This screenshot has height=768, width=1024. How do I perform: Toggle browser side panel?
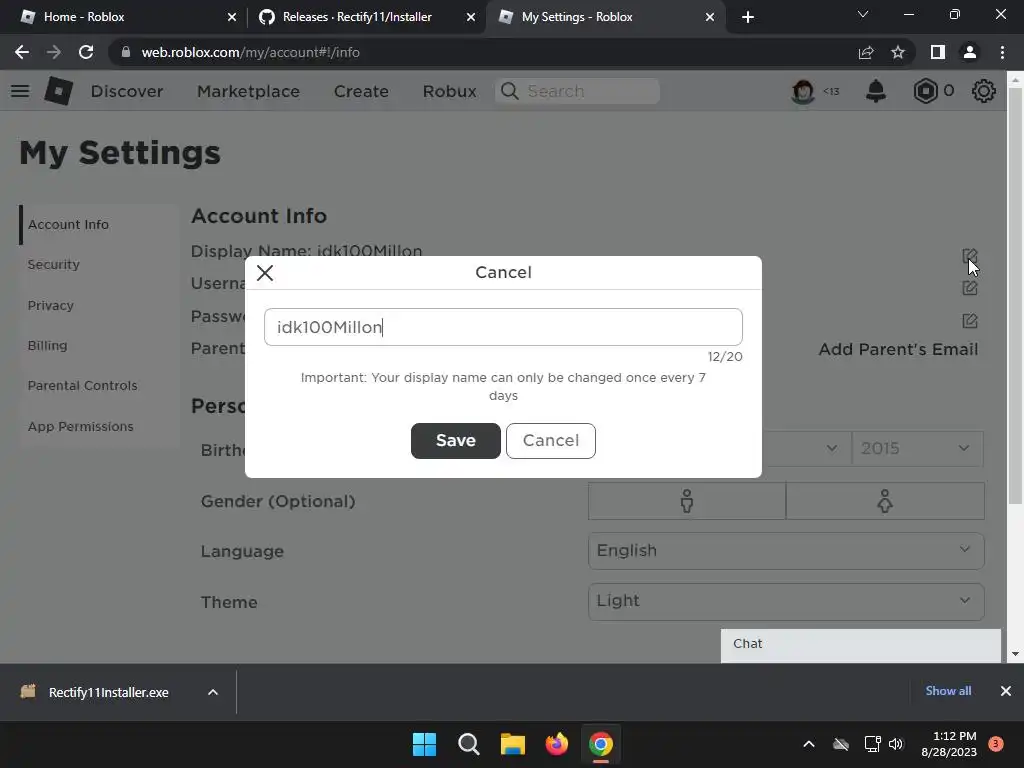point(938,52)
